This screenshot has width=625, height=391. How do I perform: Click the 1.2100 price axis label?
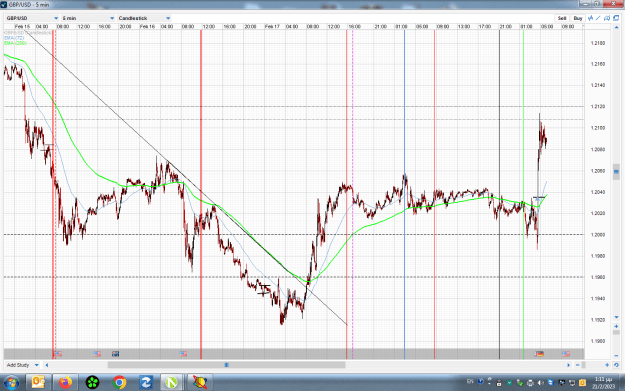coord(597,128)
